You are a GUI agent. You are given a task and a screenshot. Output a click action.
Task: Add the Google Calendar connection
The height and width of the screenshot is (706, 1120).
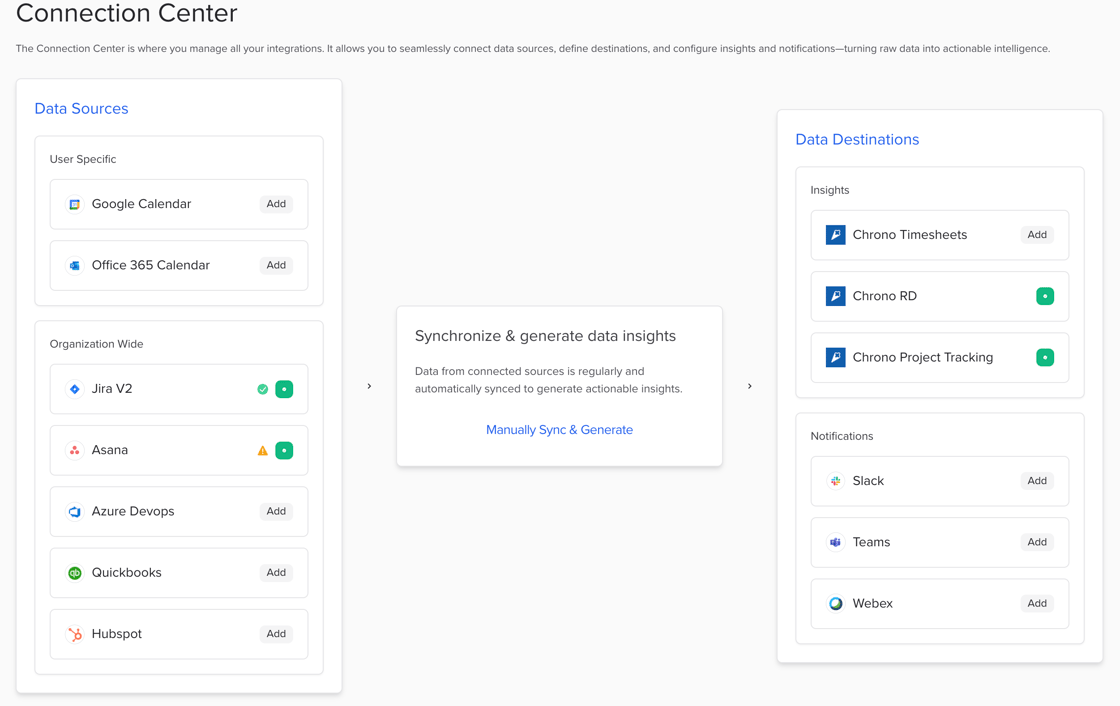click(x=276, y=204)
